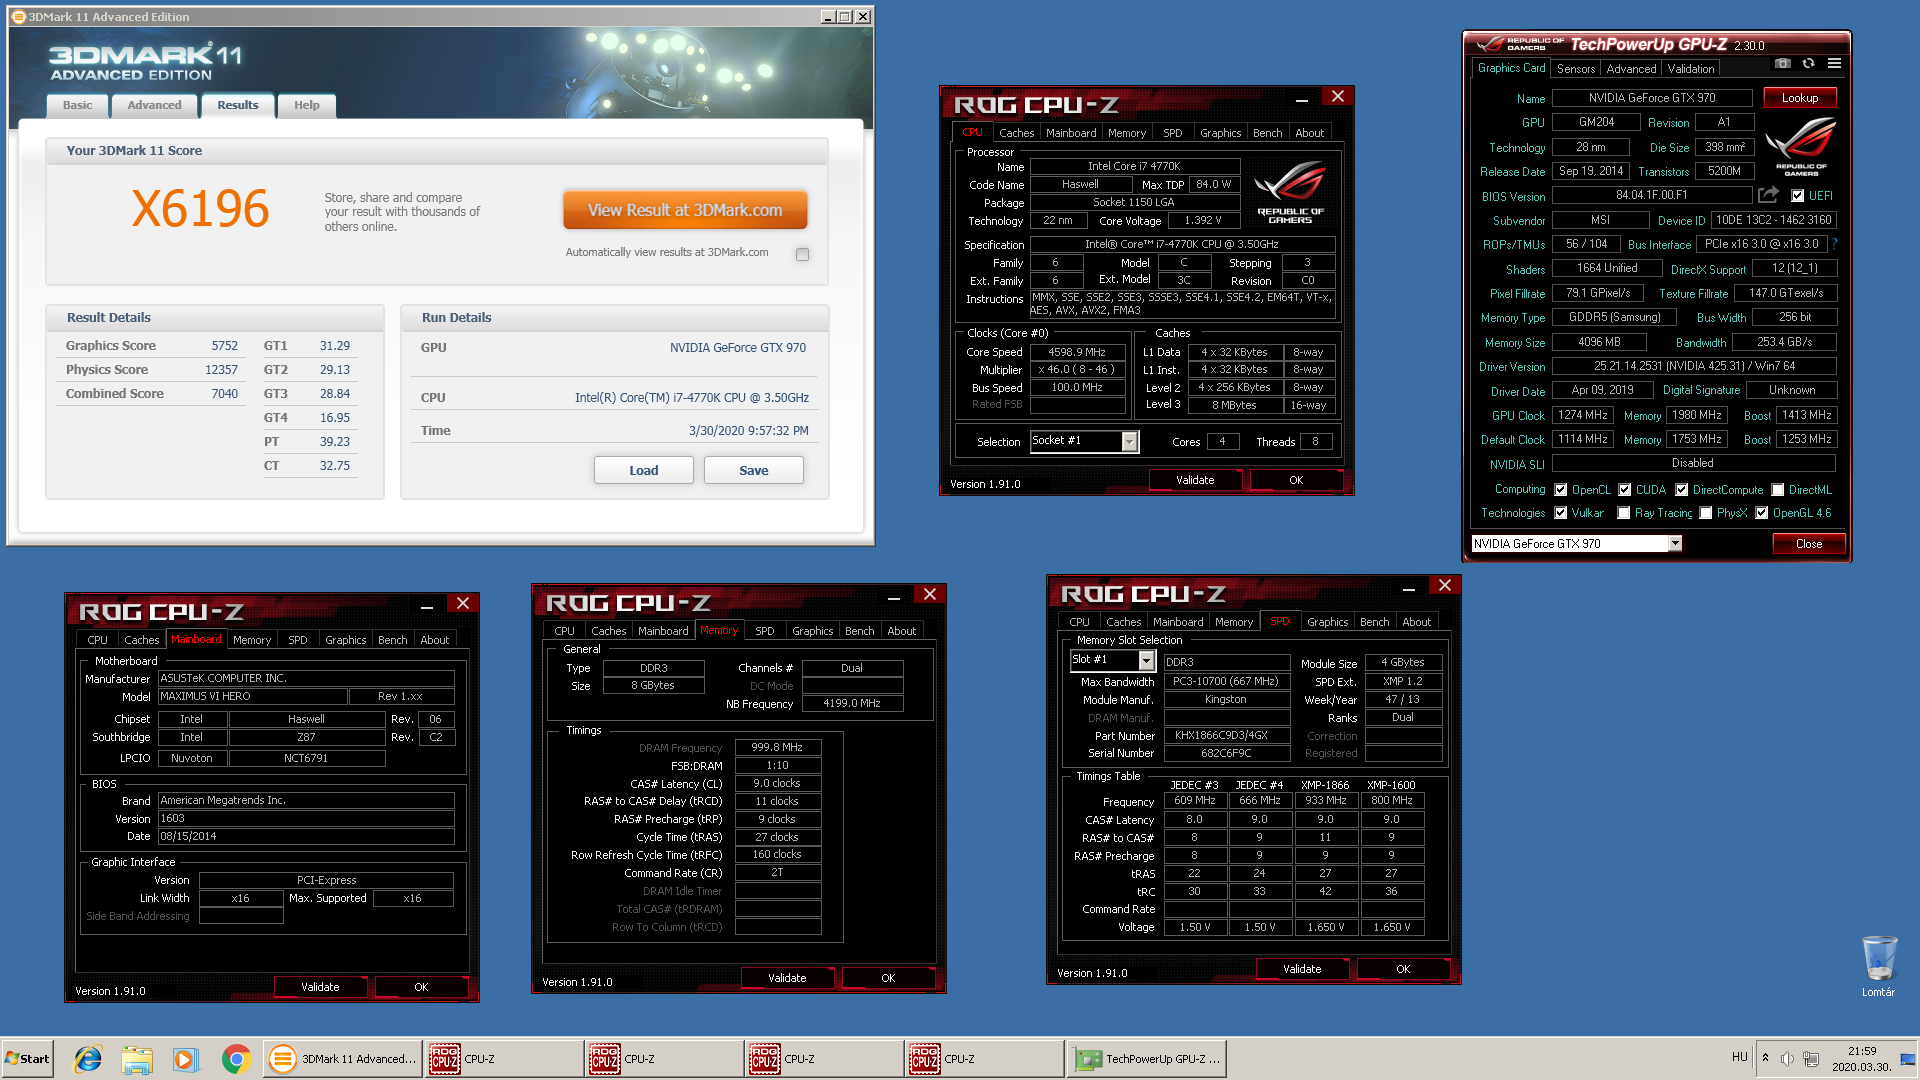This screenshot has height=1080, width=1920.
Task: Click the Lookup button in GPU-Z
Action: [1799, 98]
